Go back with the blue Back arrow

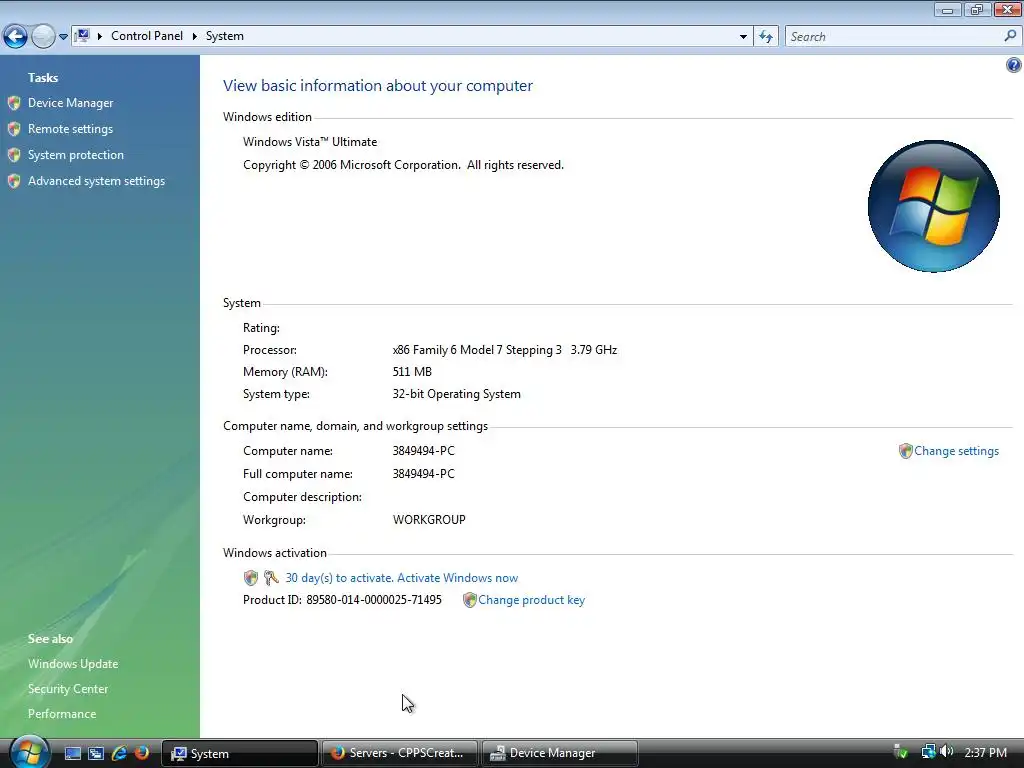click(x=15, y=37)
